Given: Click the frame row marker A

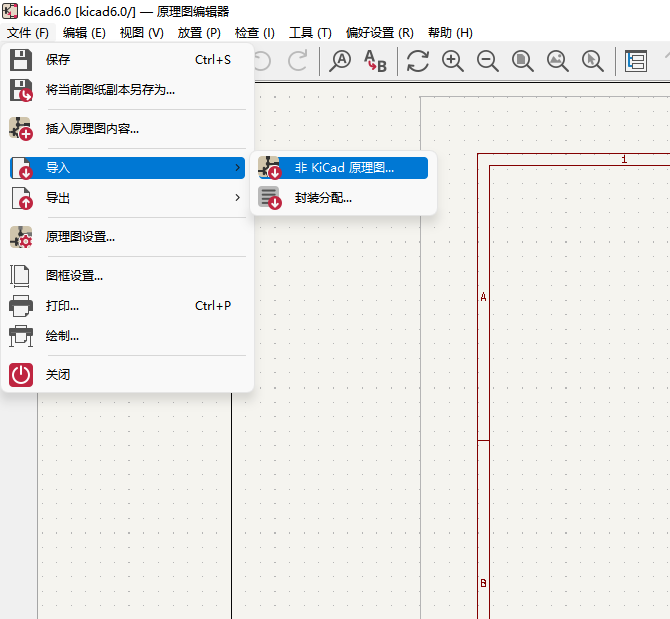Looking at the screenshot, I should (483, 297).
